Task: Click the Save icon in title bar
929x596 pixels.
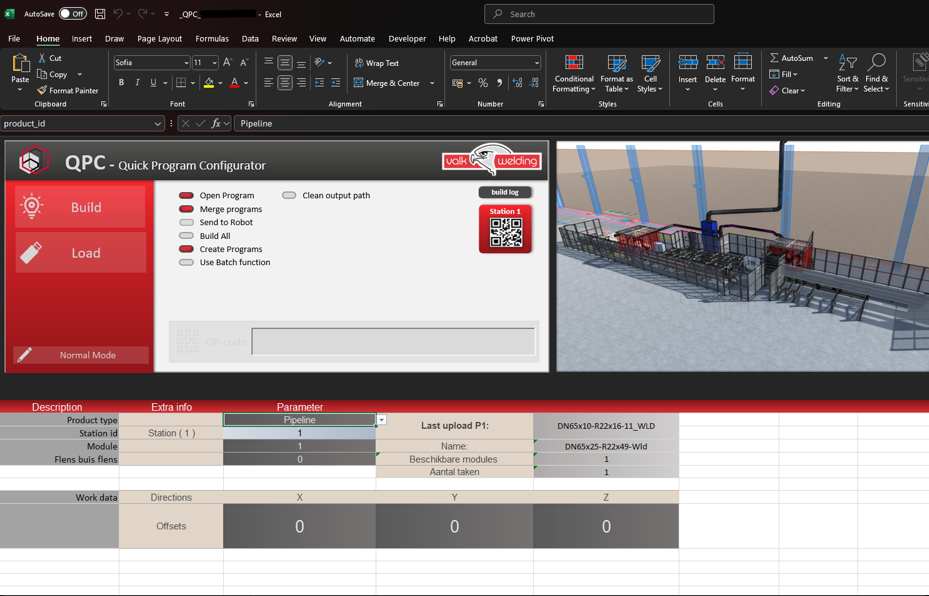Action: tap(100, 14)
